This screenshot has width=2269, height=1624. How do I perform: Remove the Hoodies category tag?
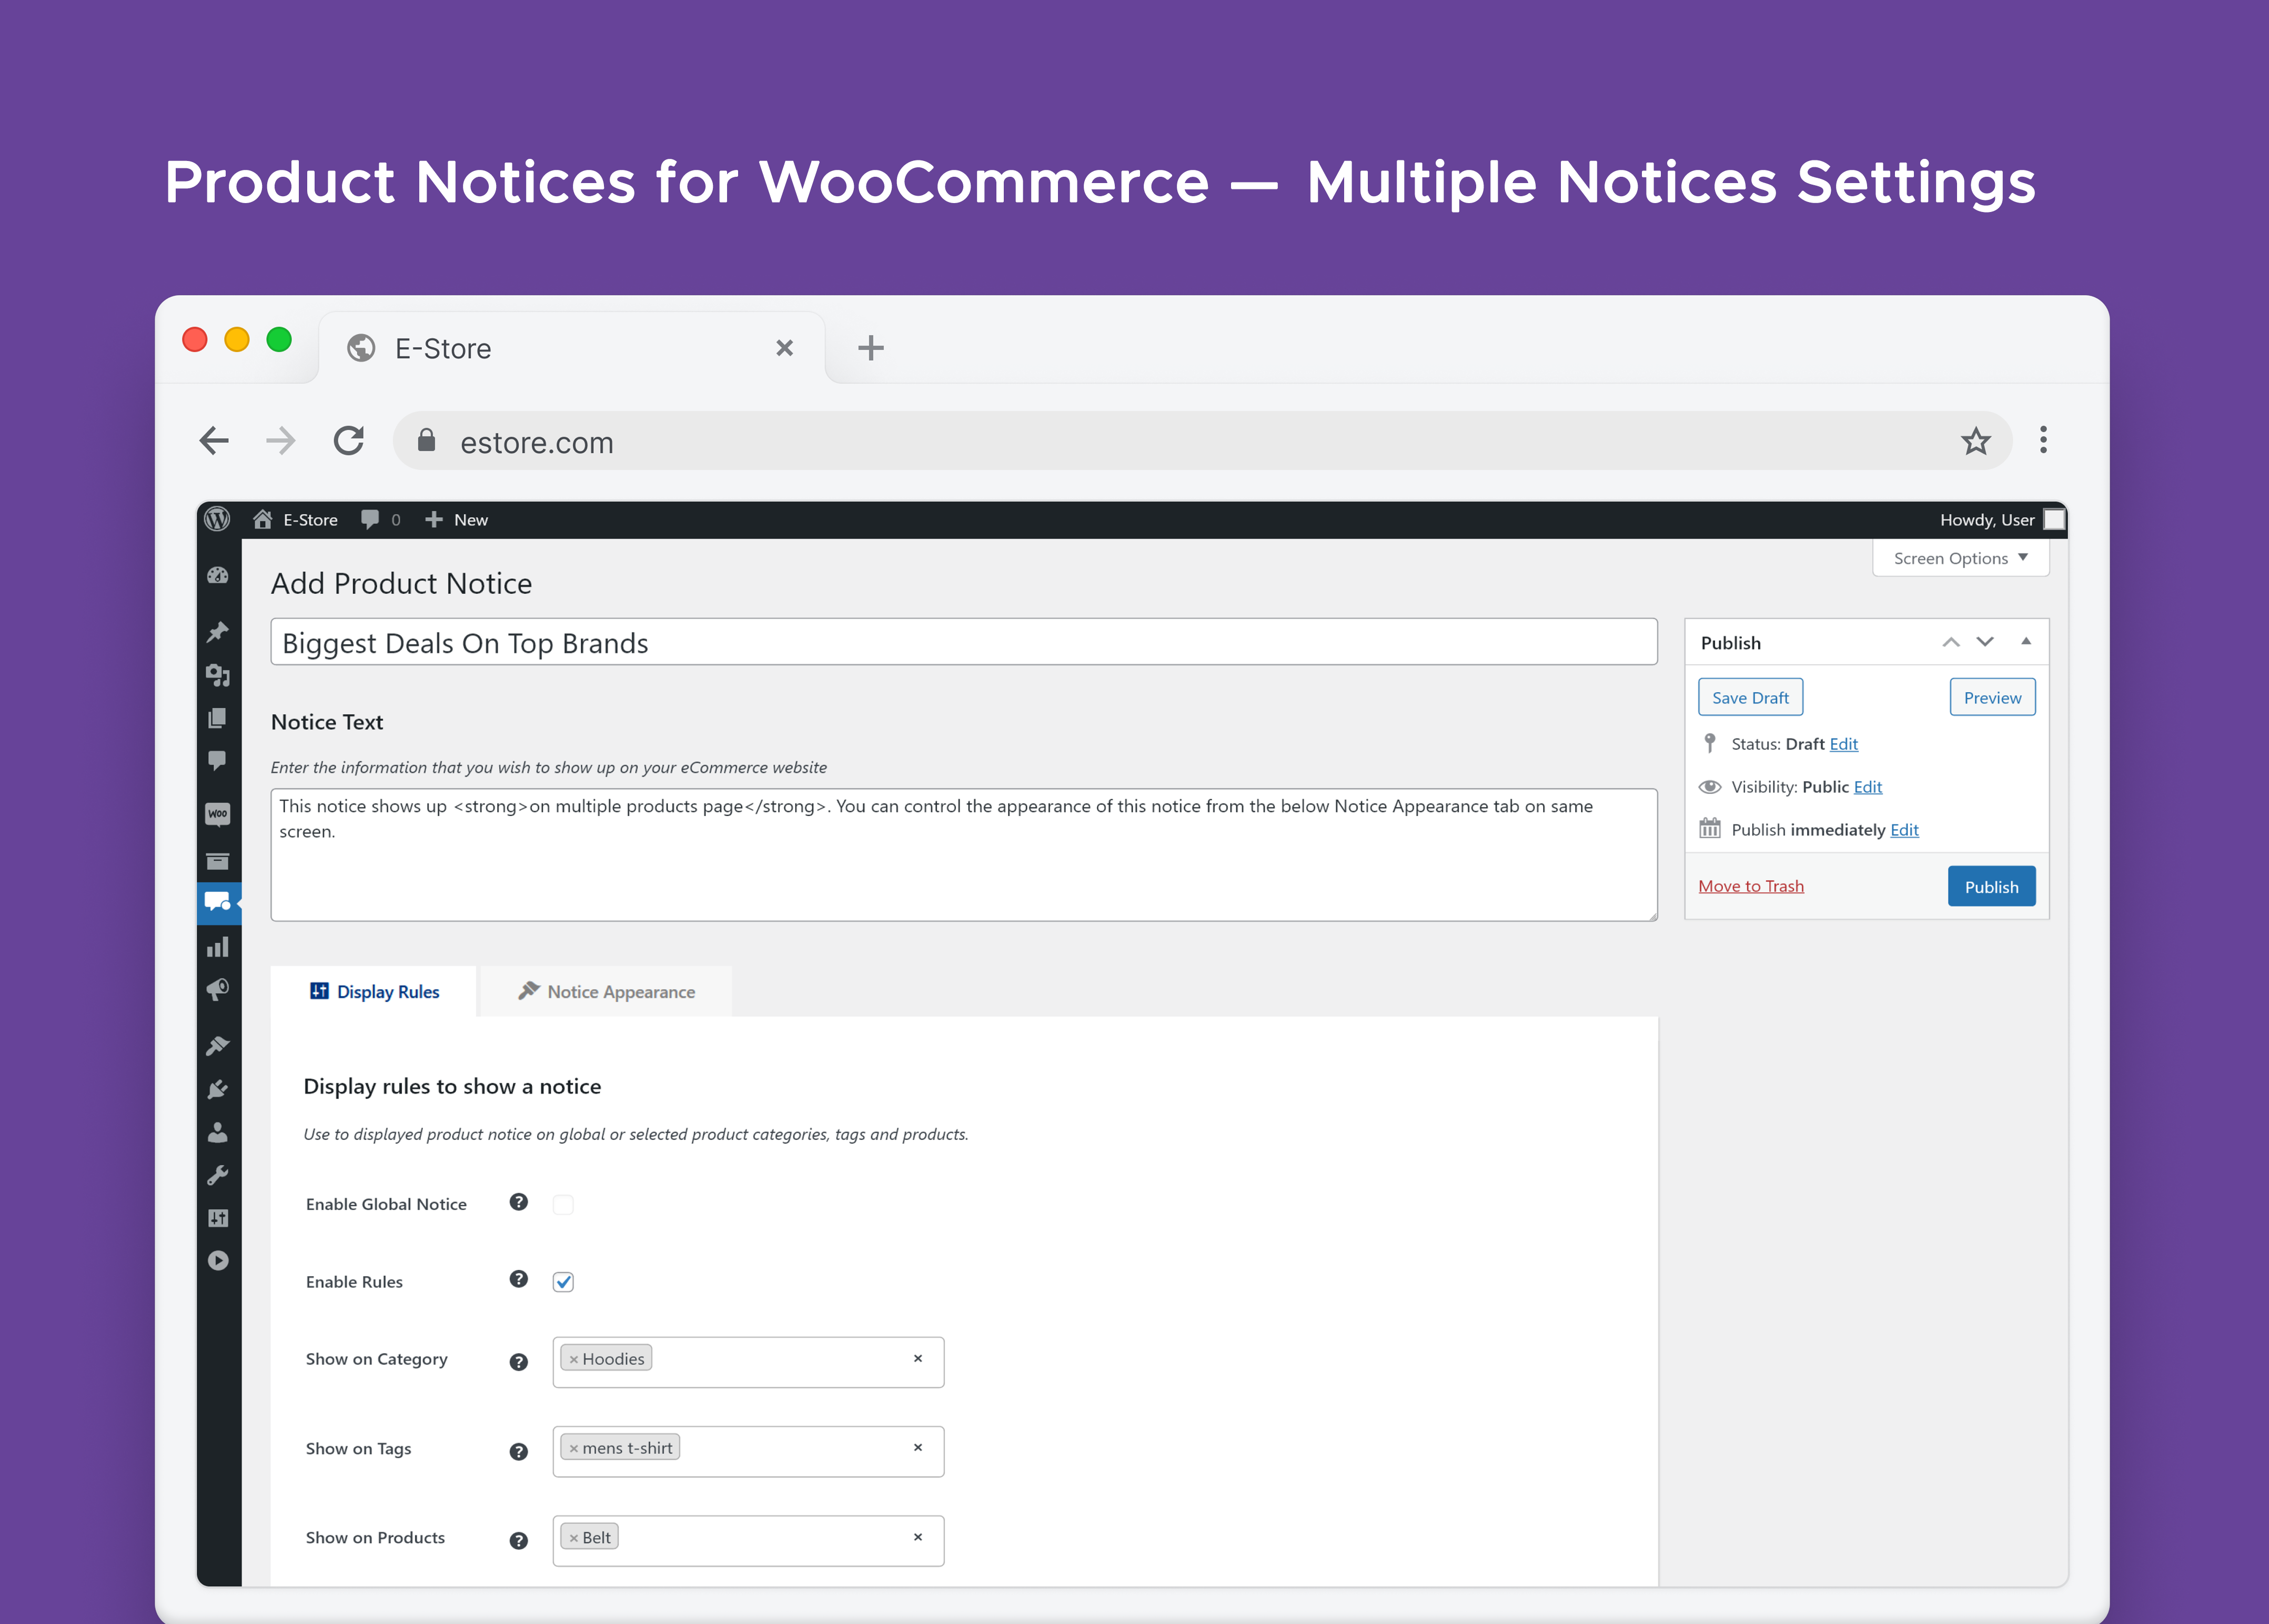[573, 1359]
